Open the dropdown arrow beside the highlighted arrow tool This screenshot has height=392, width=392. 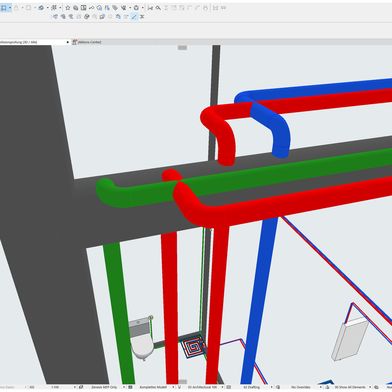coord(10,7)
